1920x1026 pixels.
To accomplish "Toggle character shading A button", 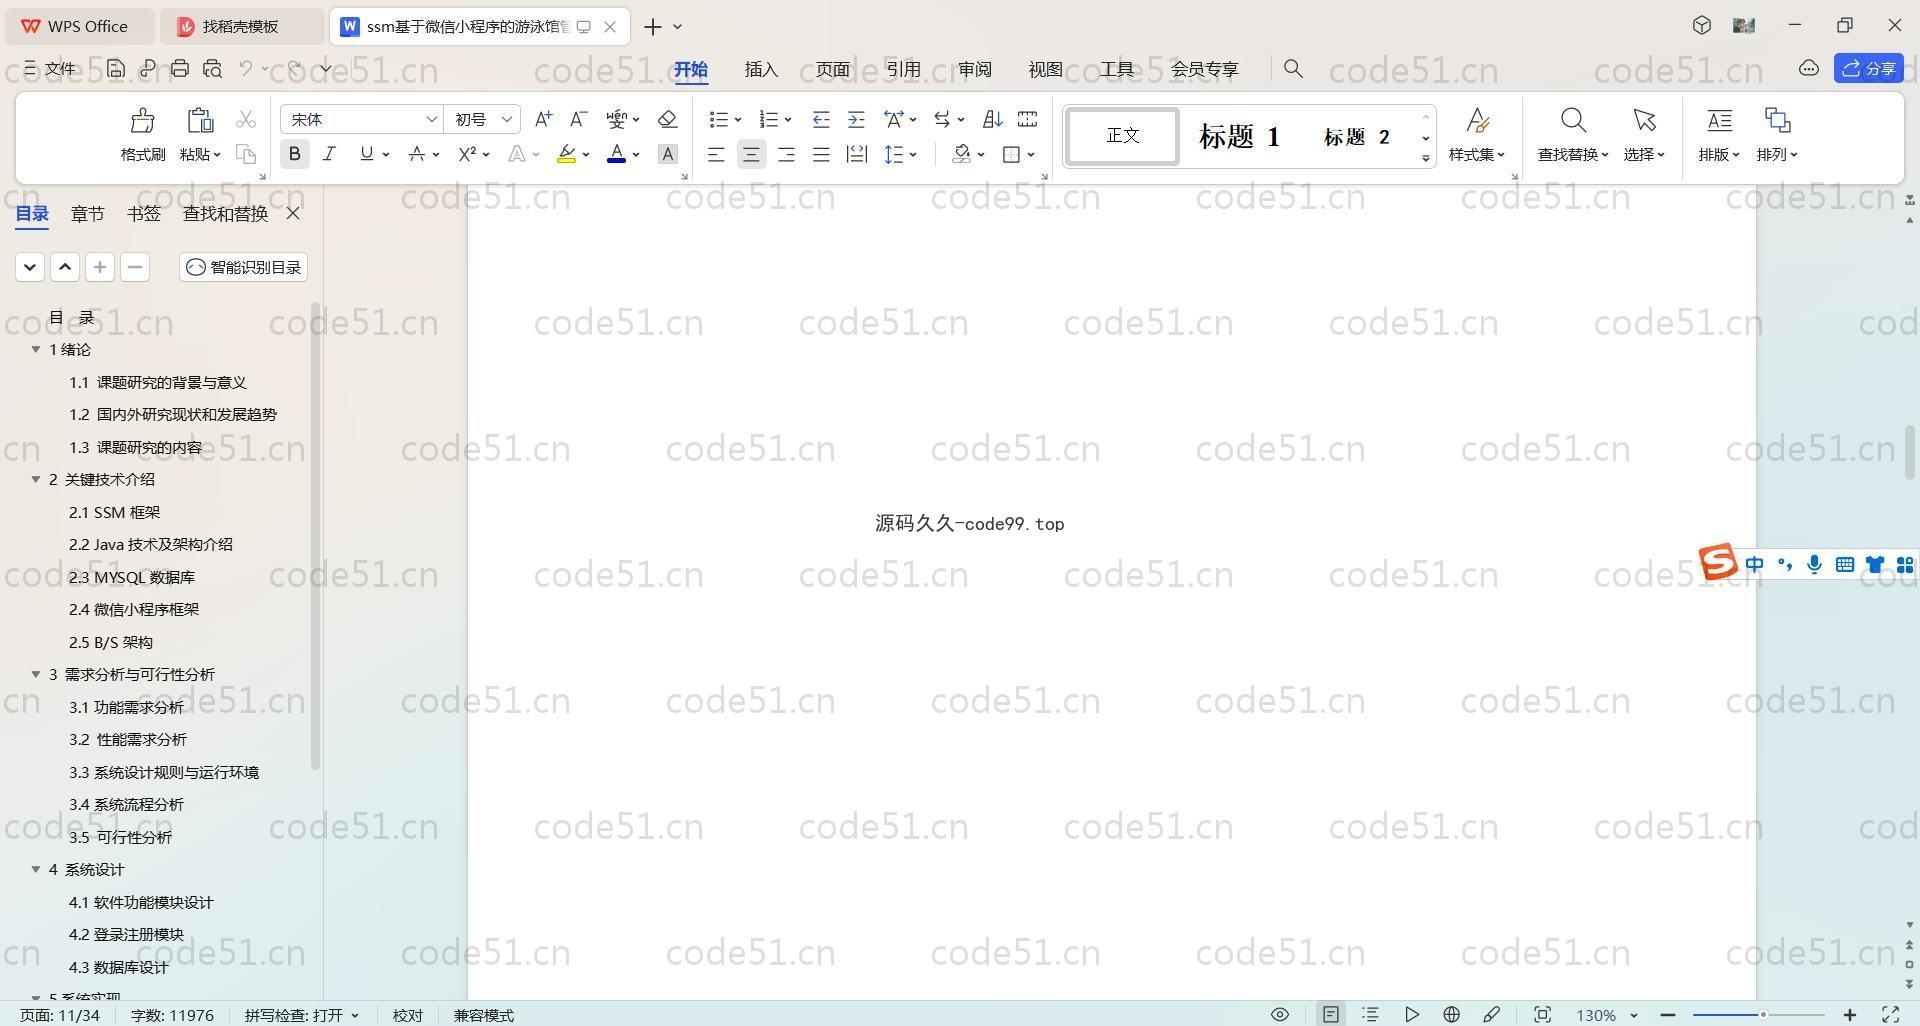I will tap(668, 154).
